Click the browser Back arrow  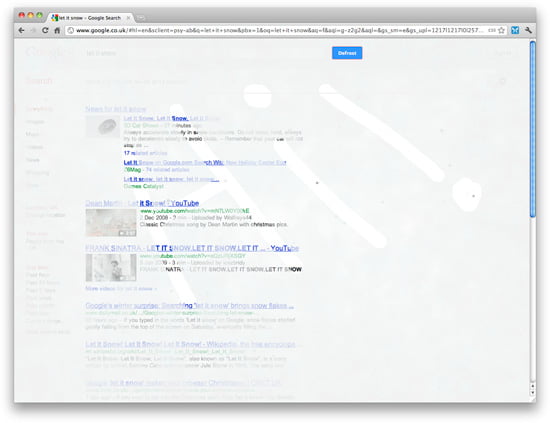click(21, 31)
